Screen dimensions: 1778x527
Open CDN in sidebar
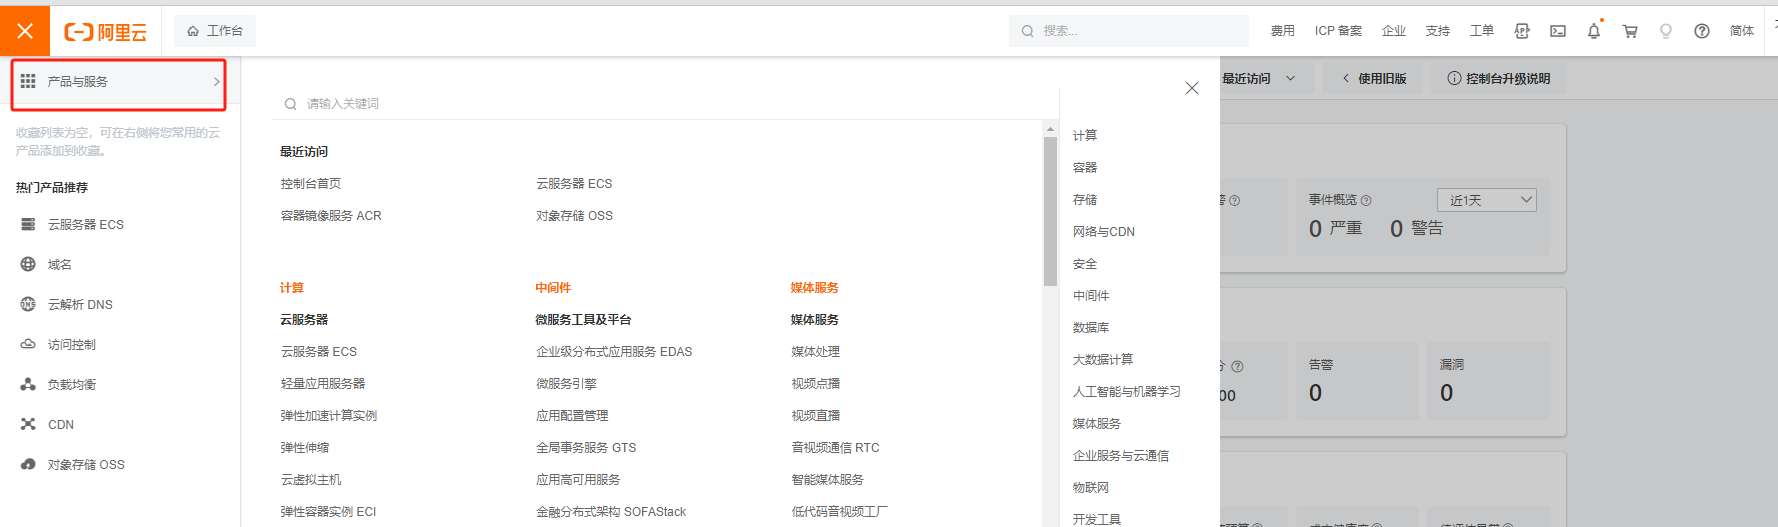[61, 424]
